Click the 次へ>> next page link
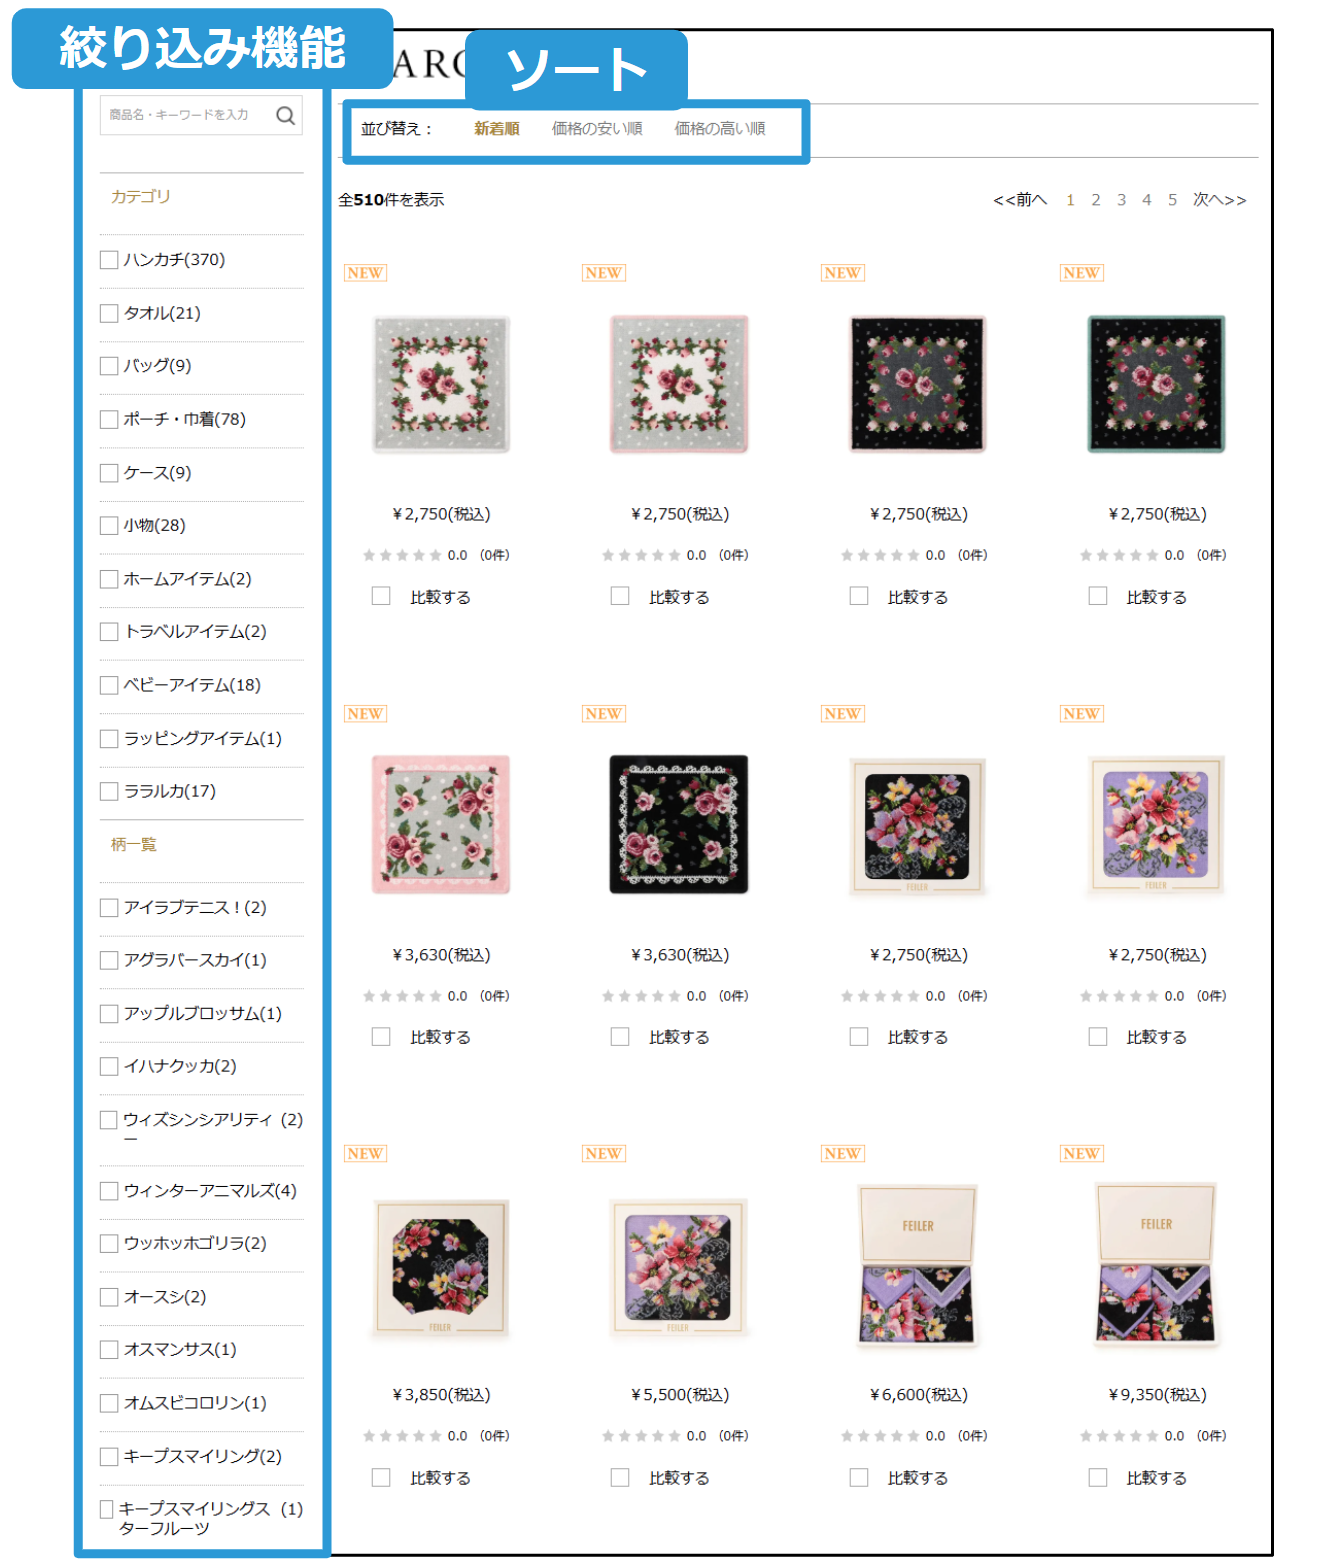The image size is (1336, 1564). pyautogui.click(x=1220, y=200)
